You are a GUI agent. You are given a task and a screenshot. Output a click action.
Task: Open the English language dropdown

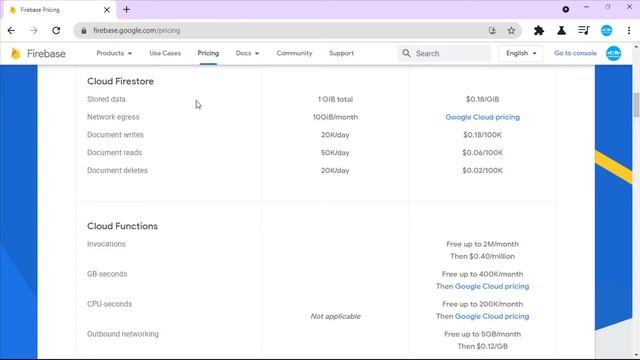tap(521, 53)
